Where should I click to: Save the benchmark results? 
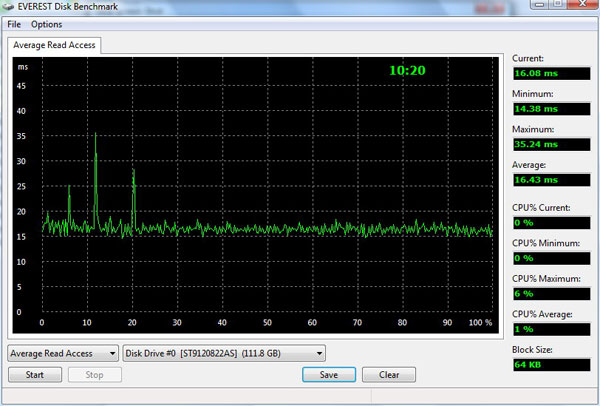point(329,375)
